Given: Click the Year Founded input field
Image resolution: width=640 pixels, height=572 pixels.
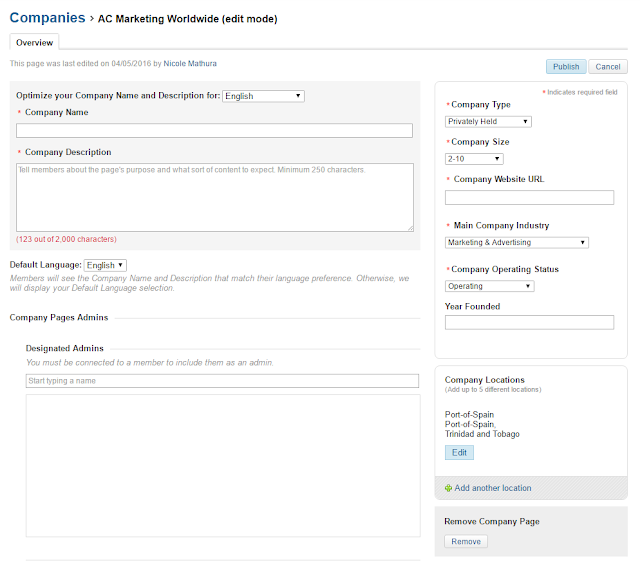Looking at the screenshot, I should 529,322.
